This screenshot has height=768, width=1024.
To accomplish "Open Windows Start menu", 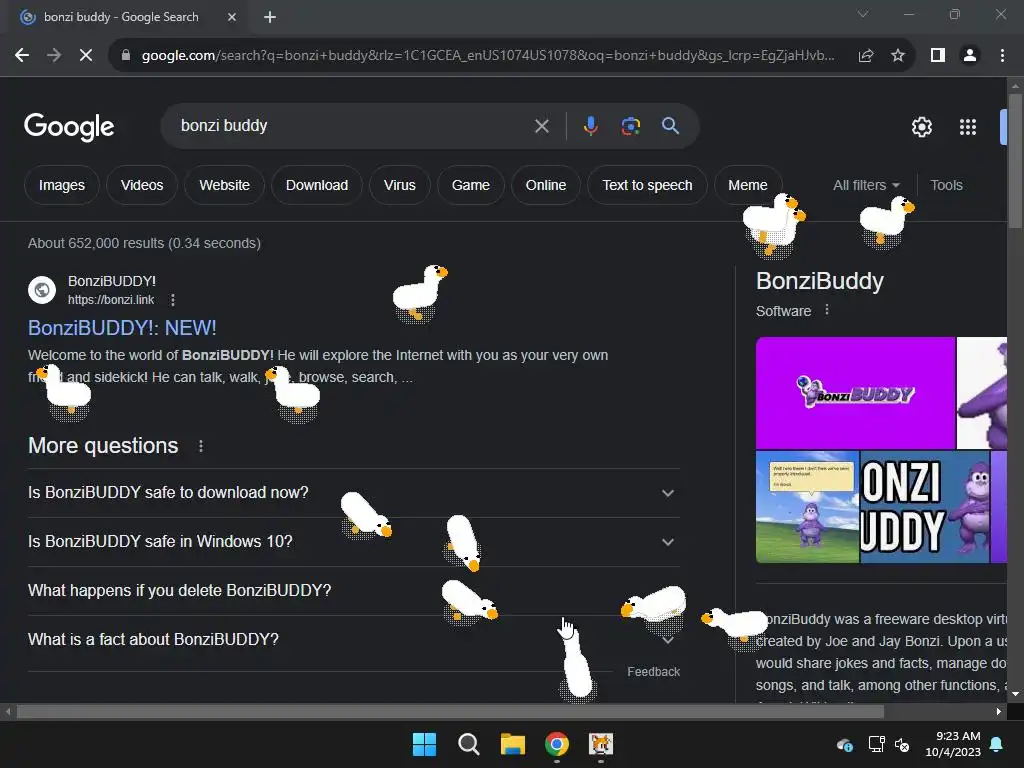I will point(424,744).
